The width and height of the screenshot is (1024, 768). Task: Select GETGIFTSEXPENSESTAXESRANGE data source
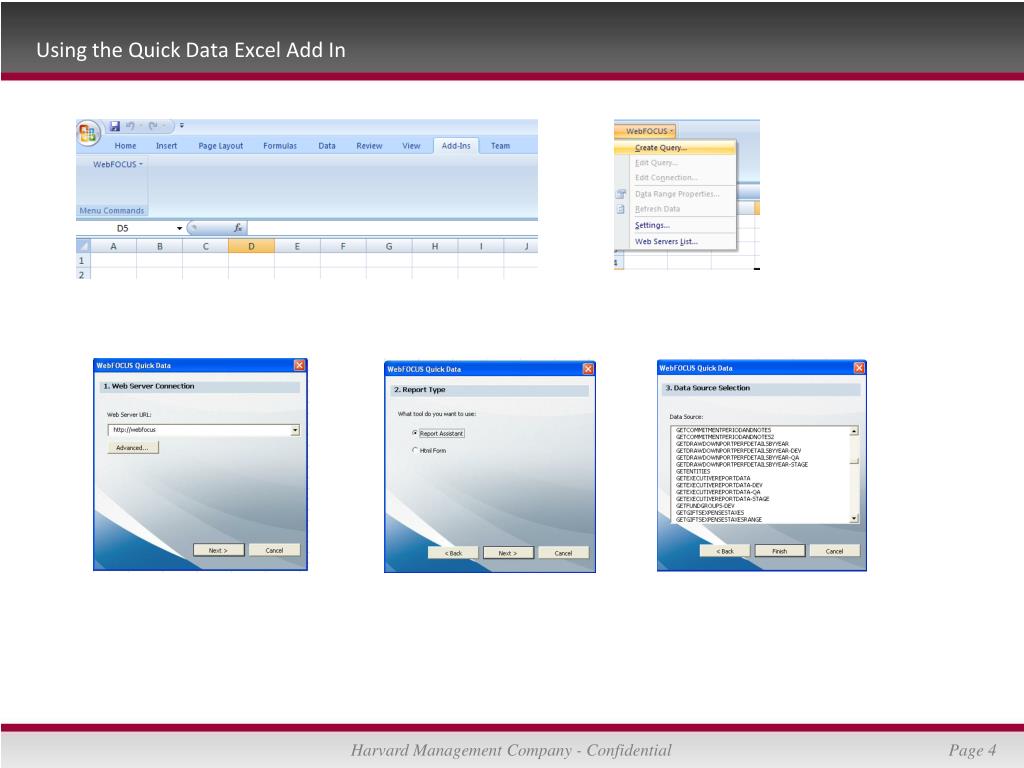pyautogui.click(x=719, y=519)
